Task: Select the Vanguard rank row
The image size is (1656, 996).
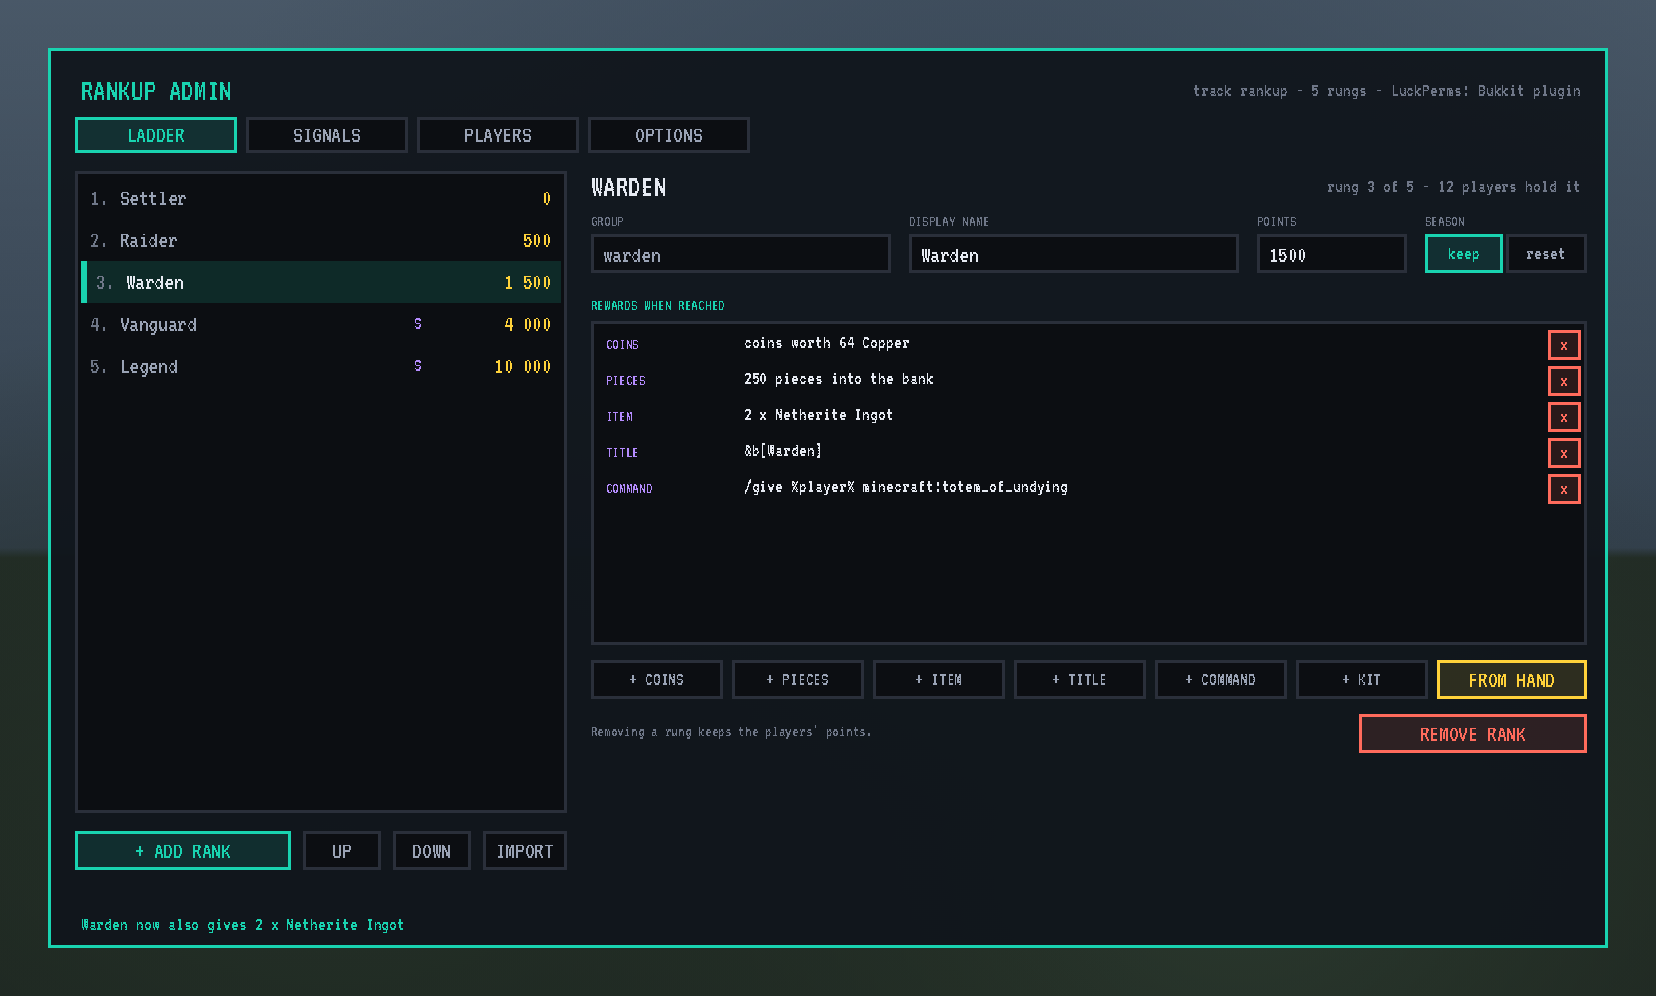Action: tap(321, 325)
